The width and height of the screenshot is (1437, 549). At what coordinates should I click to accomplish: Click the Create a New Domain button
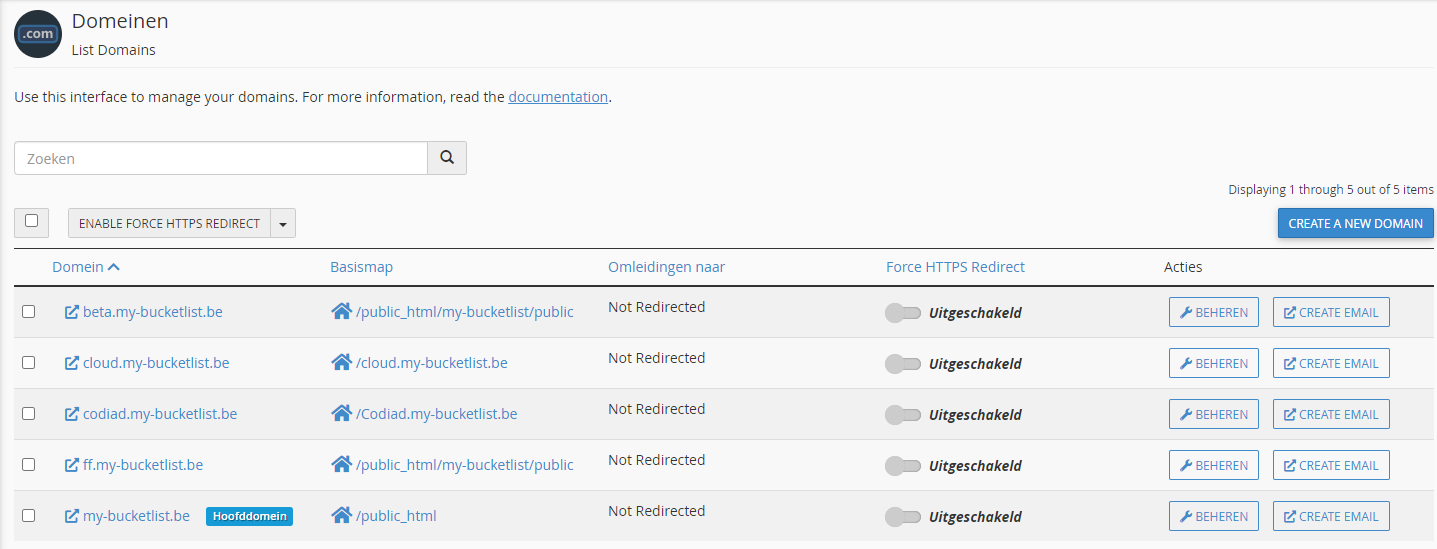1355,223
